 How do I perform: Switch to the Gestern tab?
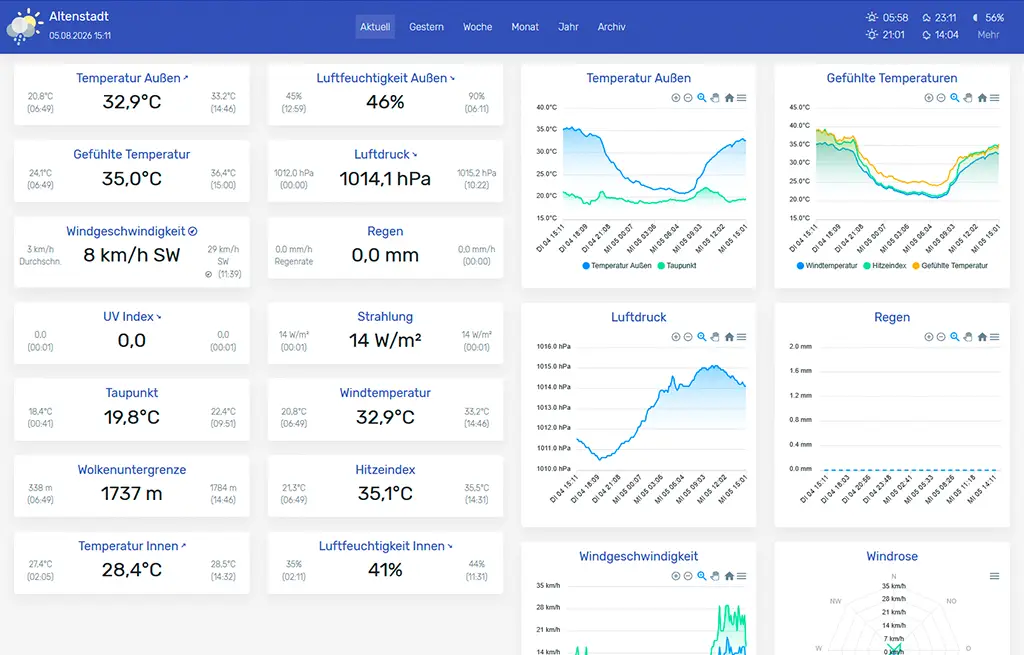[426, 27]
